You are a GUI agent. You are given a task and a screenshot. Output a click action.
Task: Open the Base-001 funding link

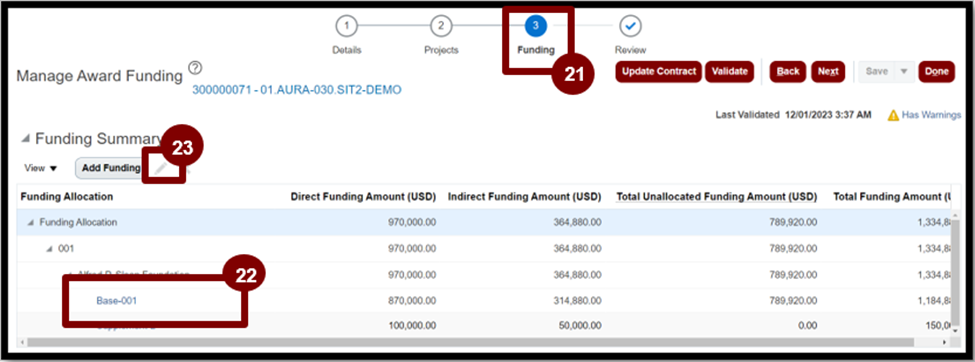click(x=116, y=300)
